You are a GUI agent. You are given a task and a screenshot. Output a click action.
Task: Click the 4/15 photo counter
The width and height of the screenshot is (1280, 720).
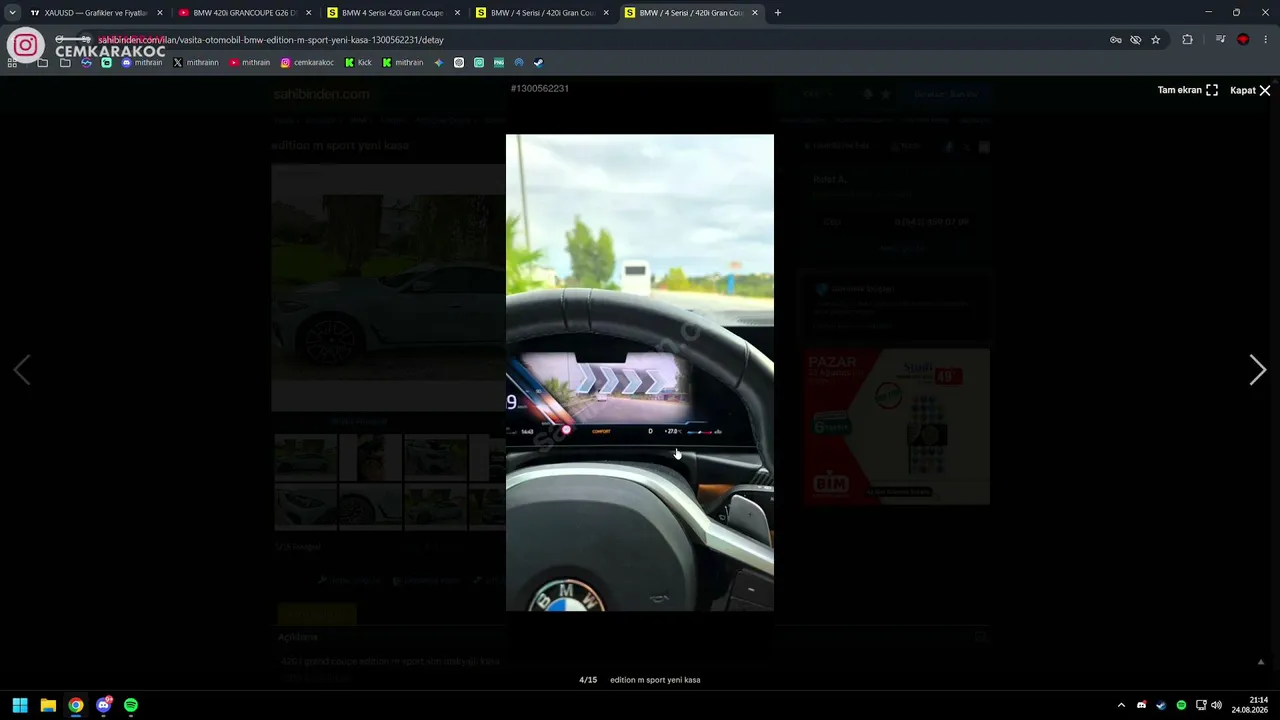[588, 680]
